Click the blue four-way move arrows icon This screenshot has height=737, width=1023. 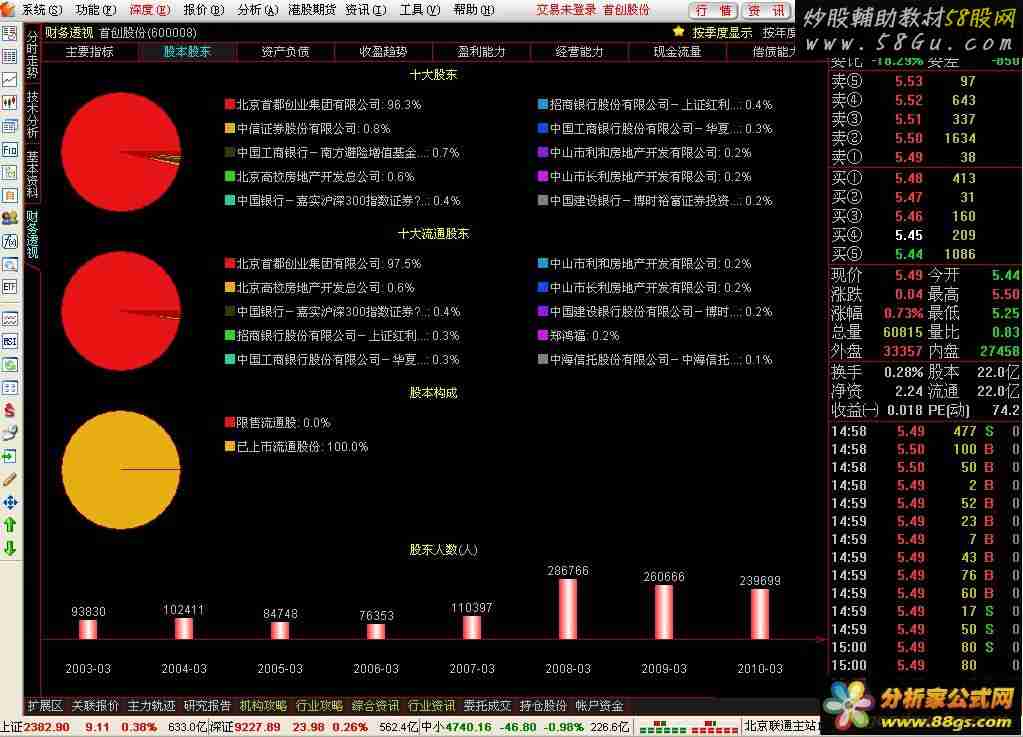10,502
